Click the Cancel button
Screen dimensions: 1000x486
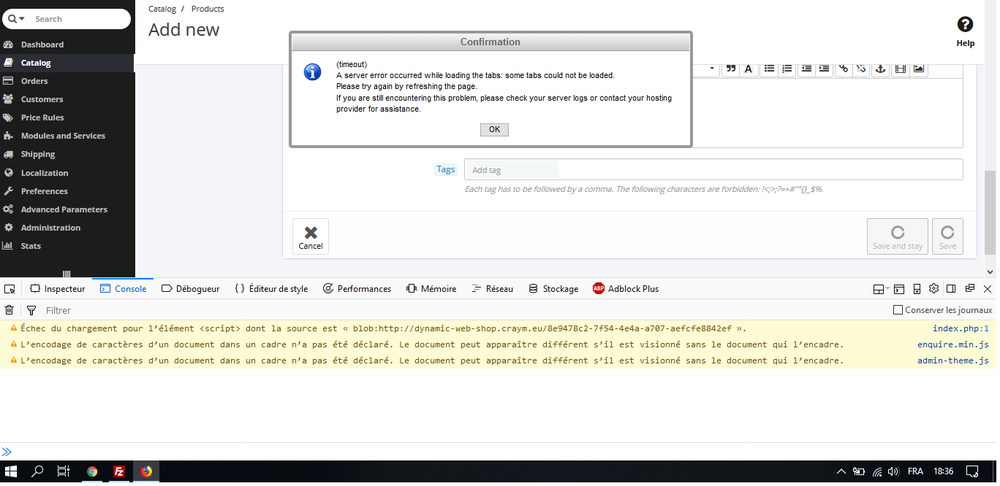point(311,237)
